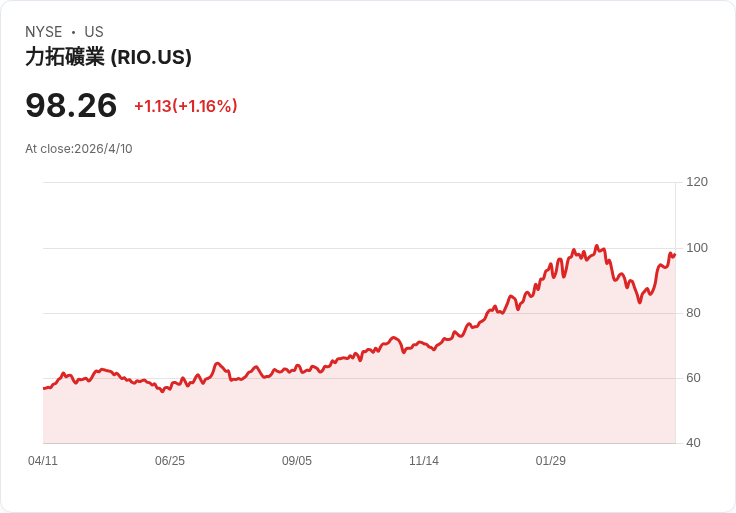Click the leftmost start of the price line
The image size is (736, 513).
[44, 388]
